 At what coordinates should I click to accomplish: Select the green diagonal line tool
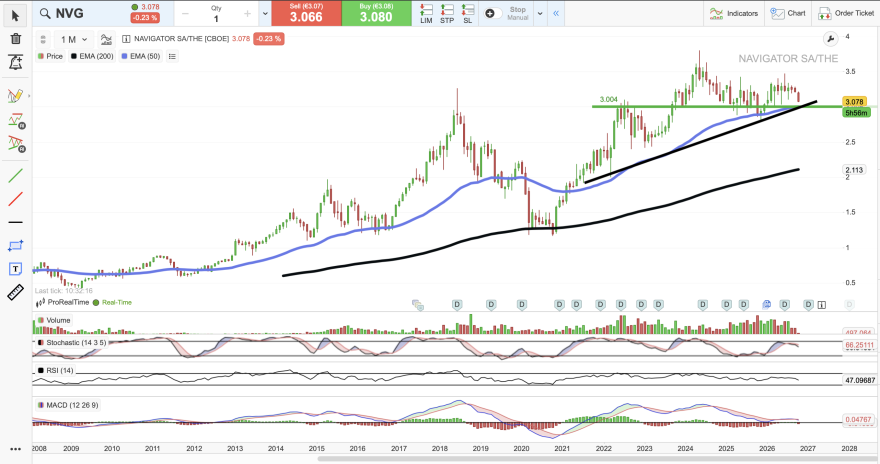click(16, 176)
